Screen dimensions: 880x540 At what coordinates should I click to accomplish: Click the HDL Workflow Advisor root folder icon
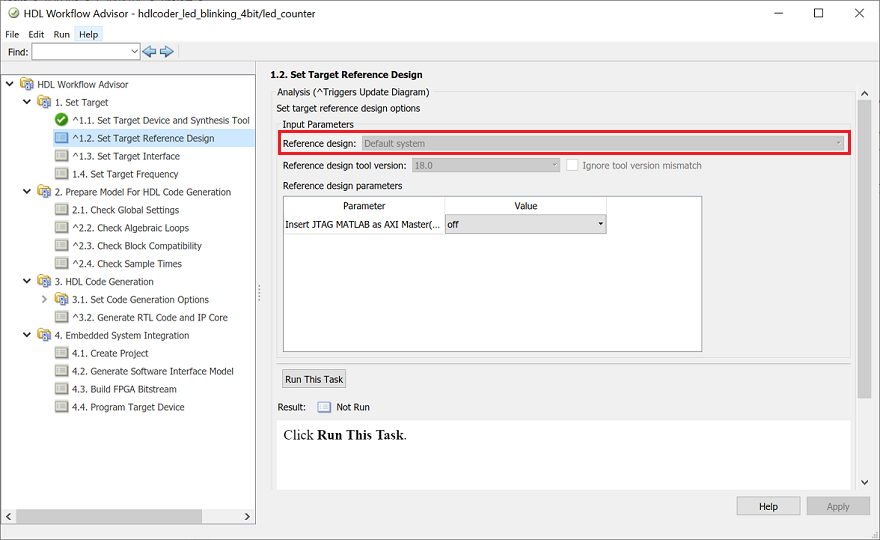click(27, 84)
